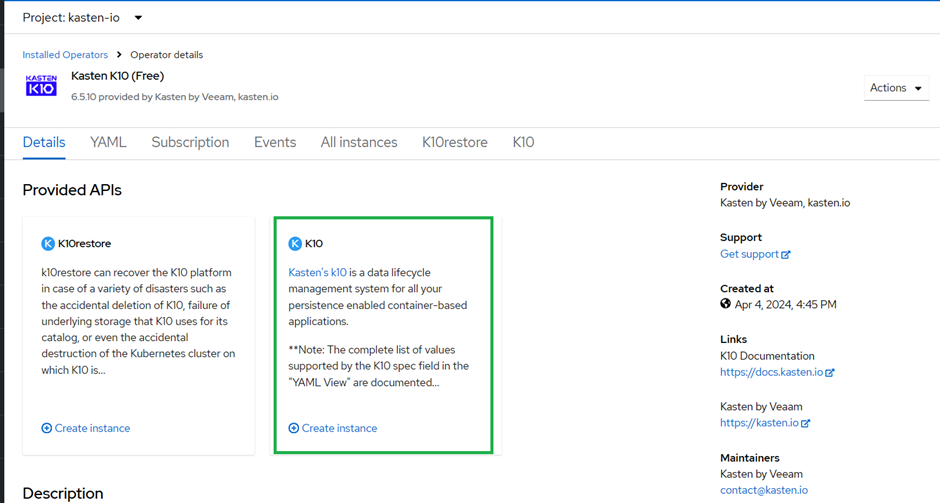Click the Kasten K10 operator logo
The width and height of the screenshot is (940, 503).
tap(41, 86)
